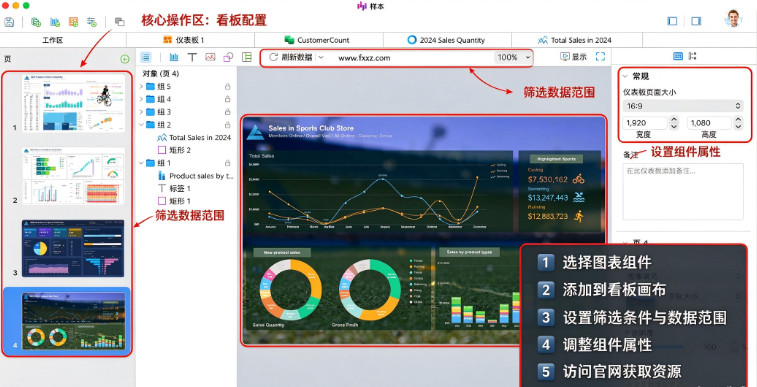
Task: Click the new query toolbar icon
Action: 92,22
